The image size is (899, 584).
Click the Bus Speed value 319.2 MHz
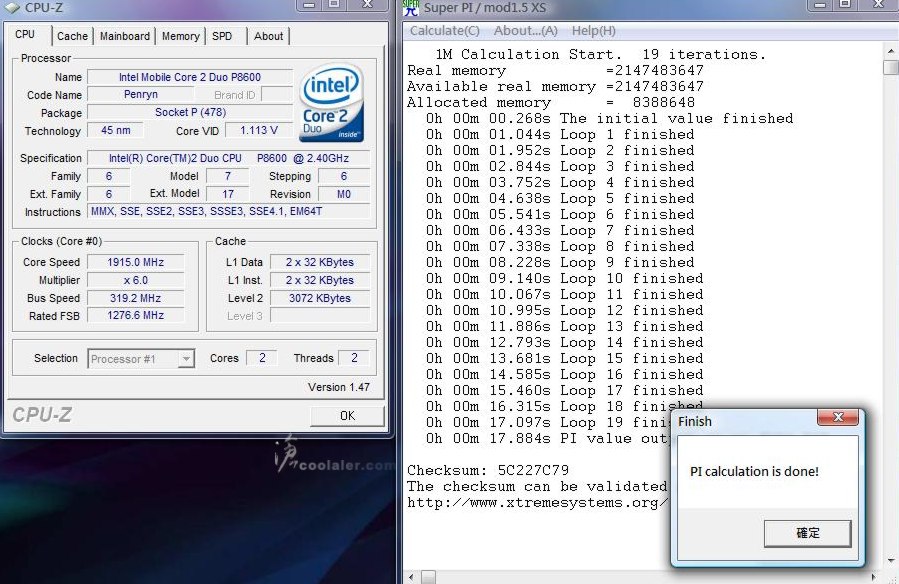[135, 298]
